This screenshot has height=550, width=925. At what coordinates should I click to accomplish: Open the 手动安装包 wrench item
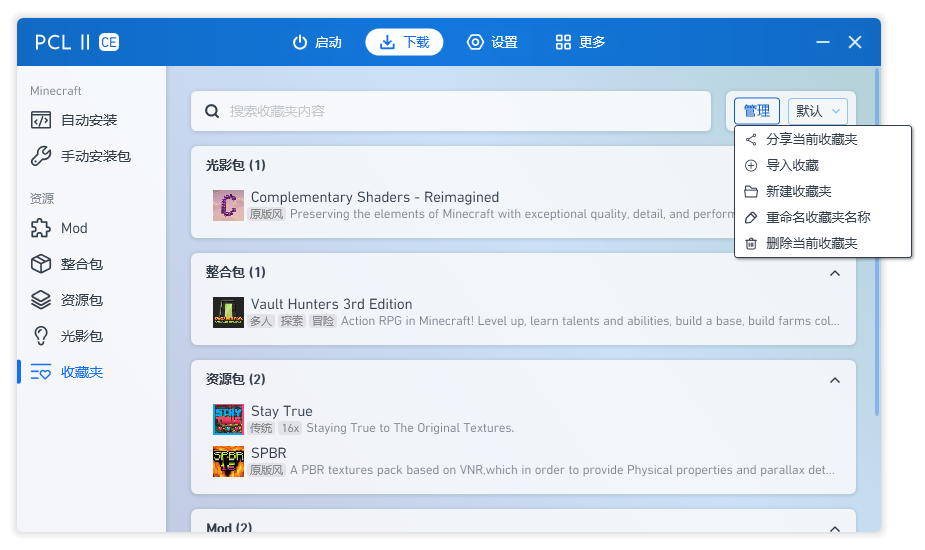coord(95,156)
